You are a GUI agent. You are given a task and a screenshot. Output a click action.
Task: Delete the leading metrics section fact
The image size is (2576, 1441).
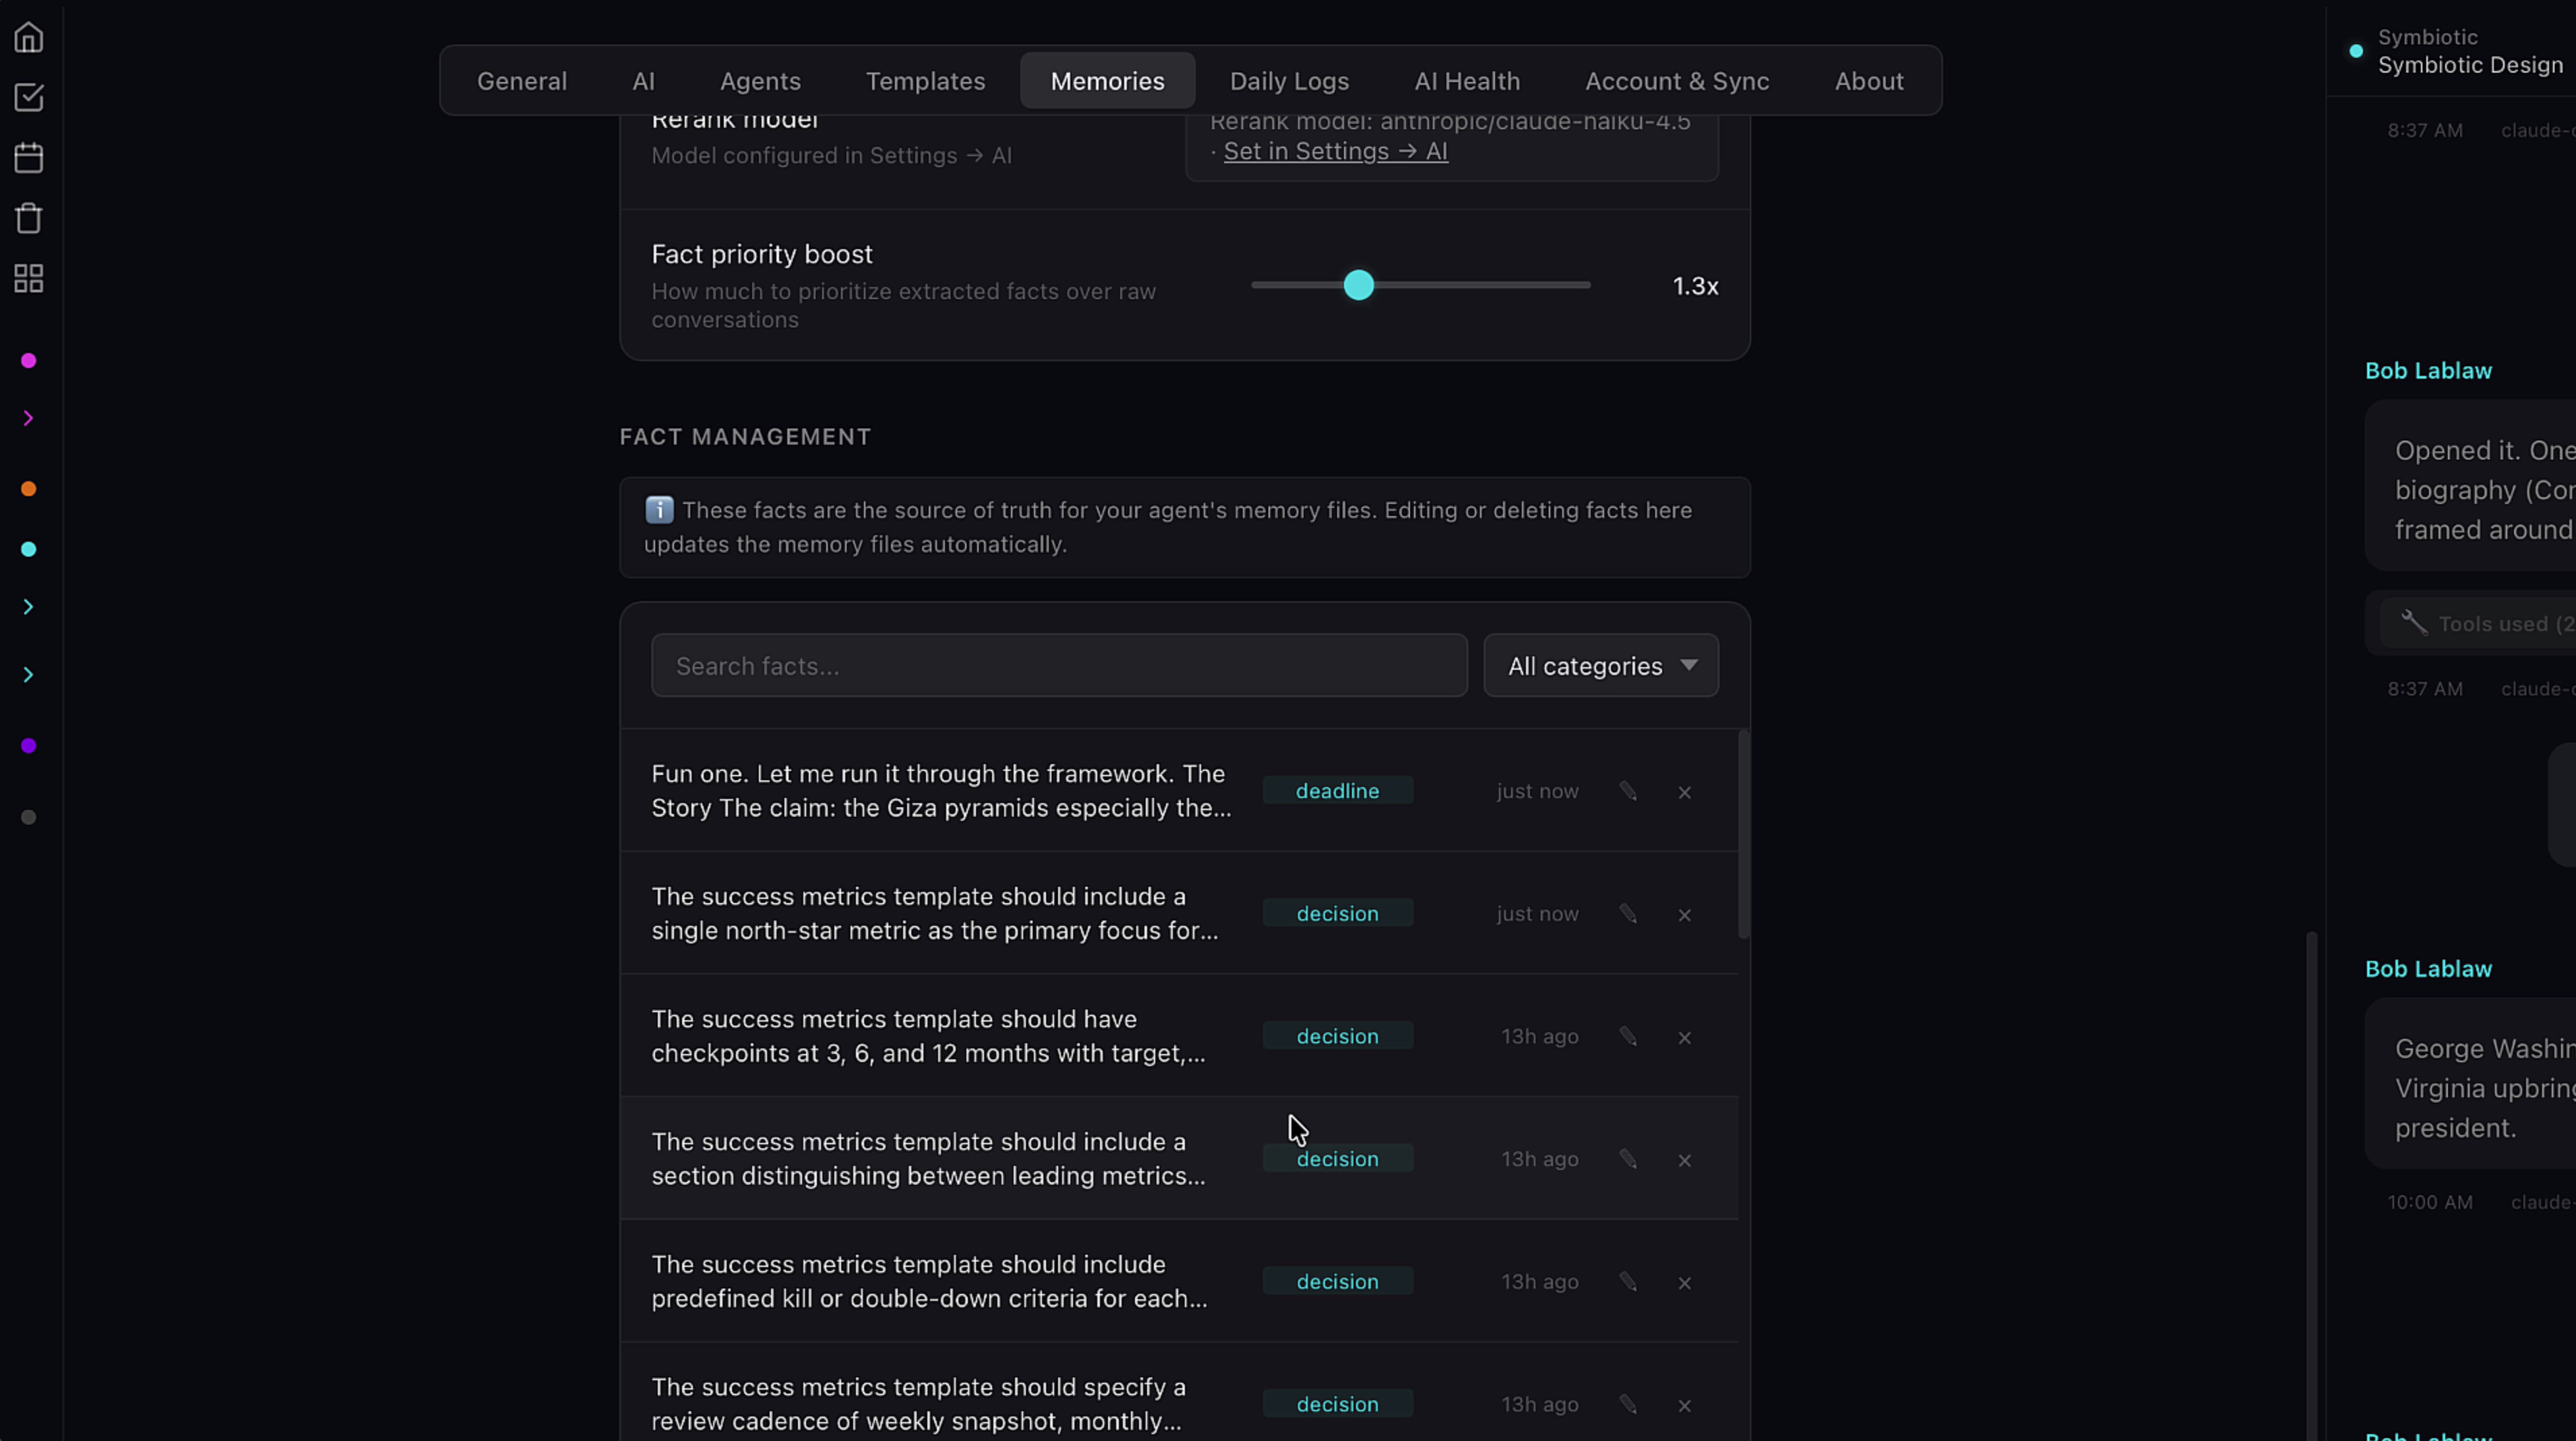point(1685,1159)
